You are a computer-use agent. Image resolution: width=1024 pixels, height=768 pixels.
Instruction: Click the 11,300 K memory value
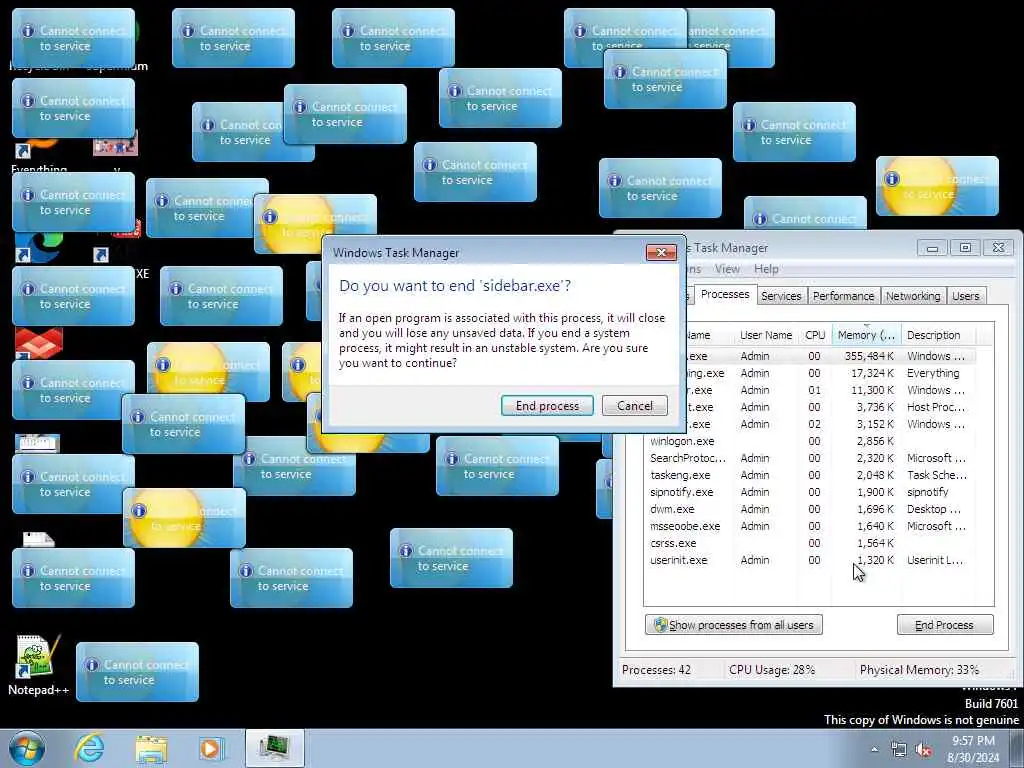click(x=872, y=390)
